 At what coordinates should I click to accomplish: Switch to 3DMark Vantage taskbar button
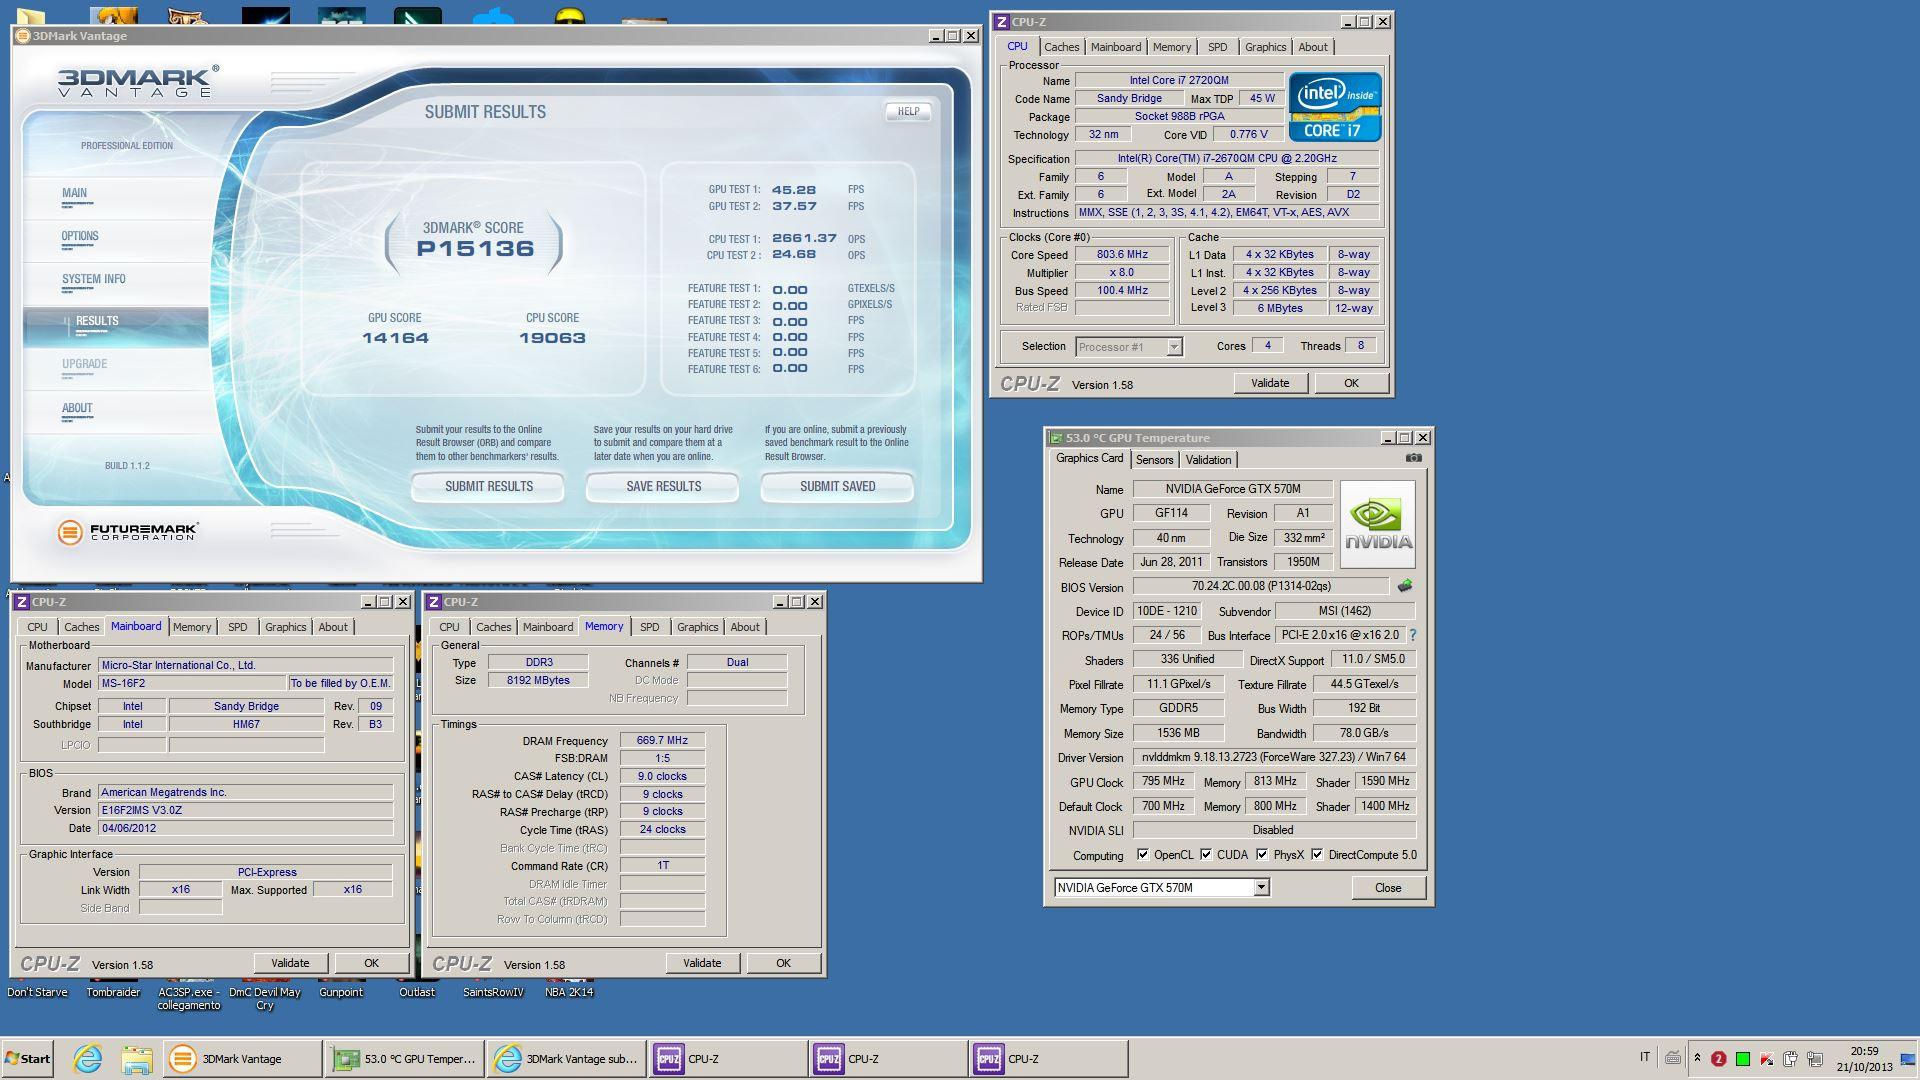coord(241,1059)
